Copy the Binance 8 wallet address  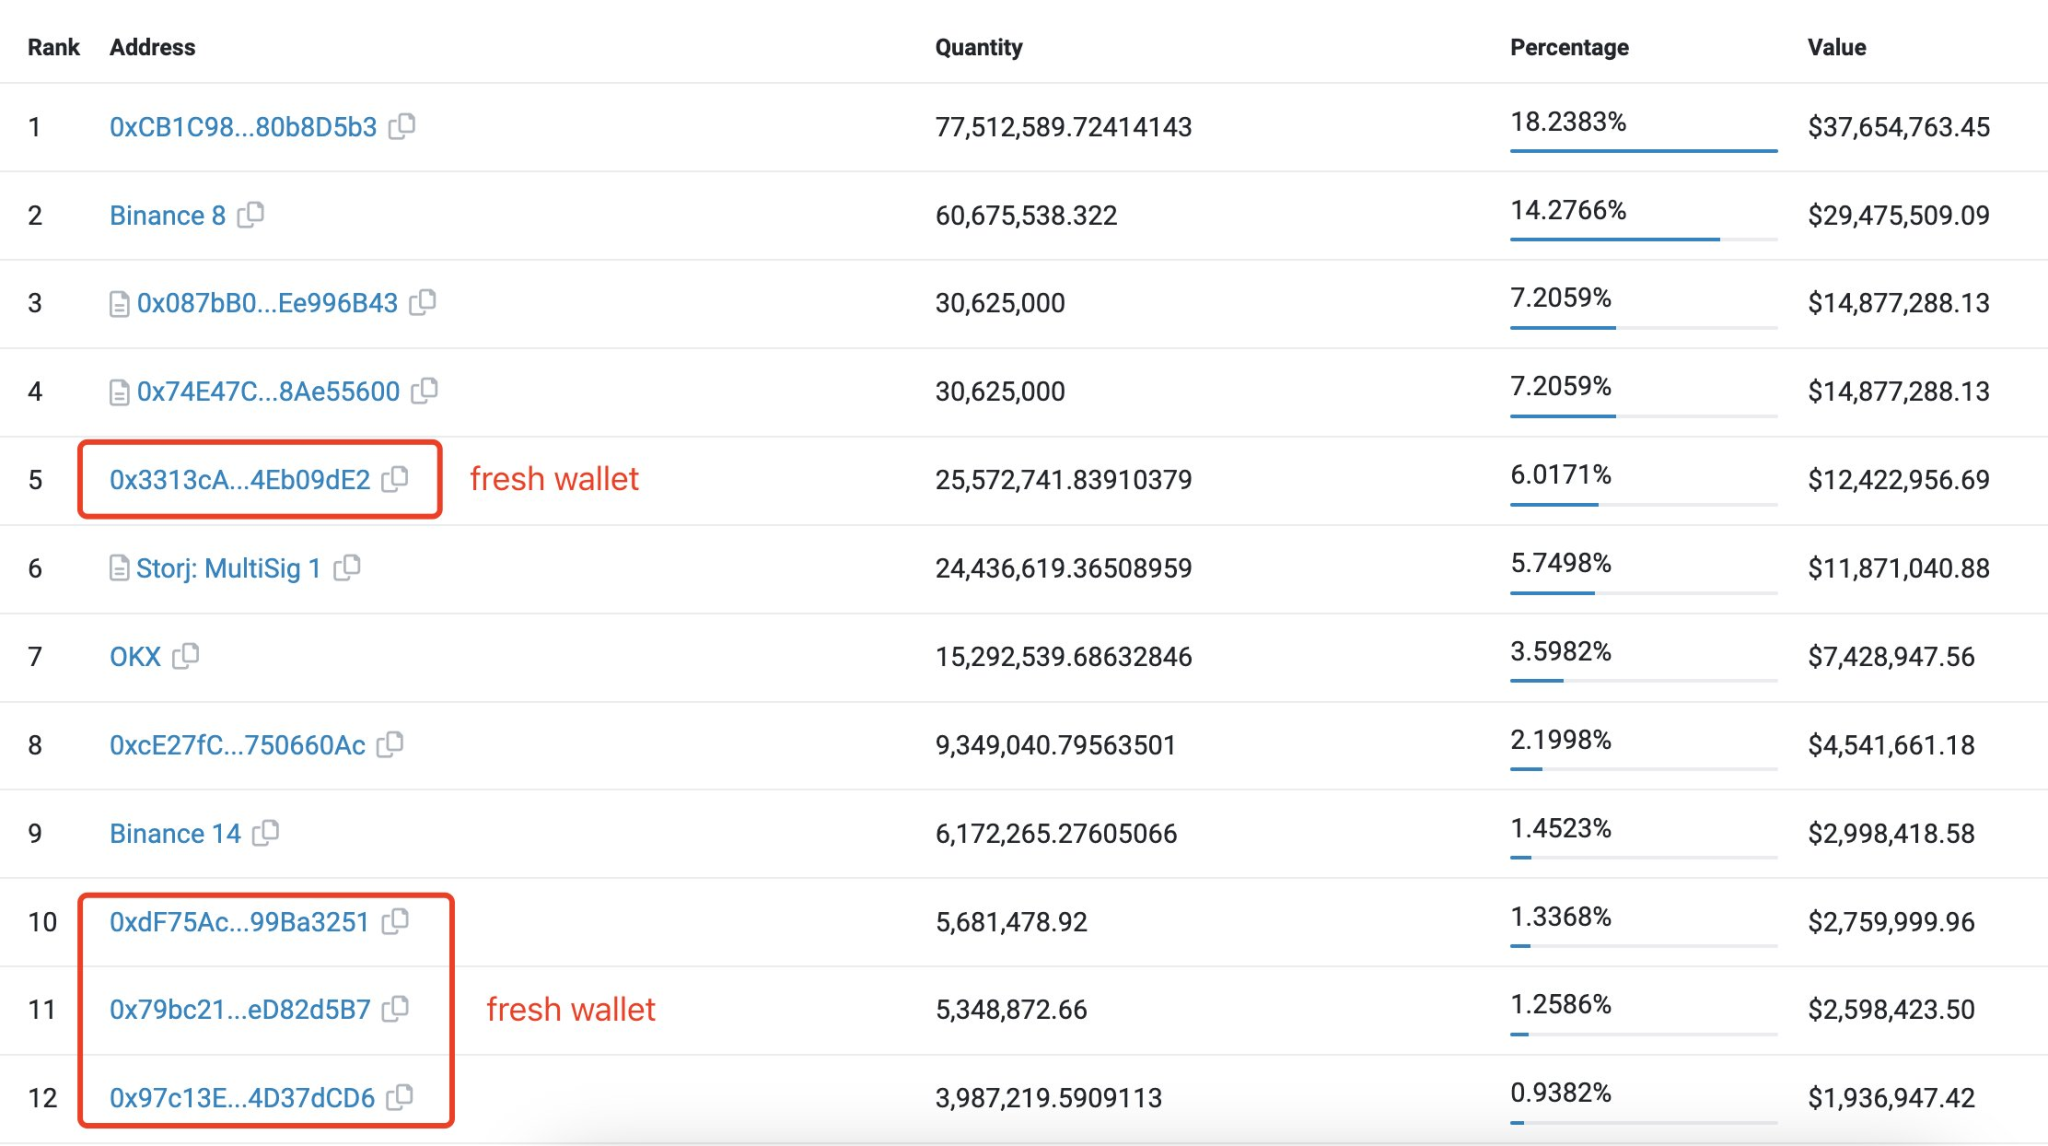click(253, 215)
